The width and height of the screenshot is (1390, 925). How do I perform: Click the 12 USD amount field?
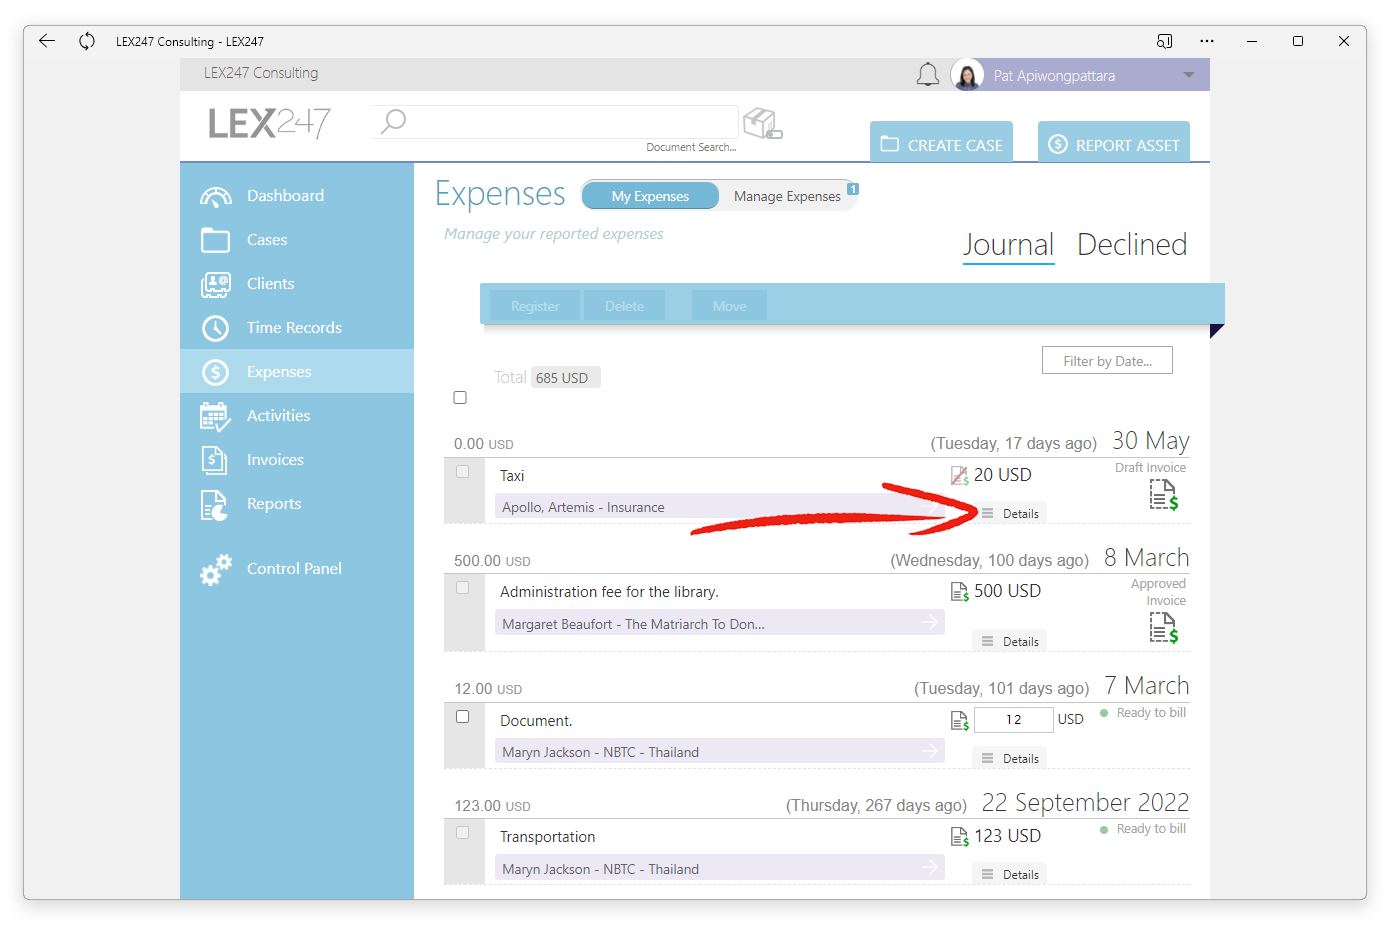[1013, 719]
